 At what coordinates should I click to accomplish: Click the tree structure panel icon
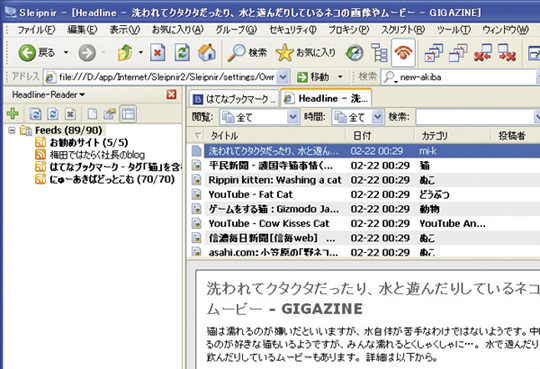[x=379, y=53]
